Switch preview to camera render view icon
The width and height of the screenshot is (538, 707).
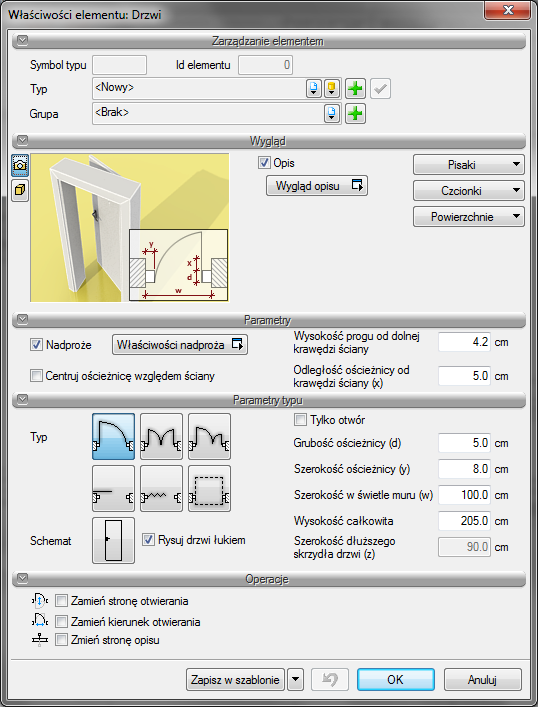20,165
